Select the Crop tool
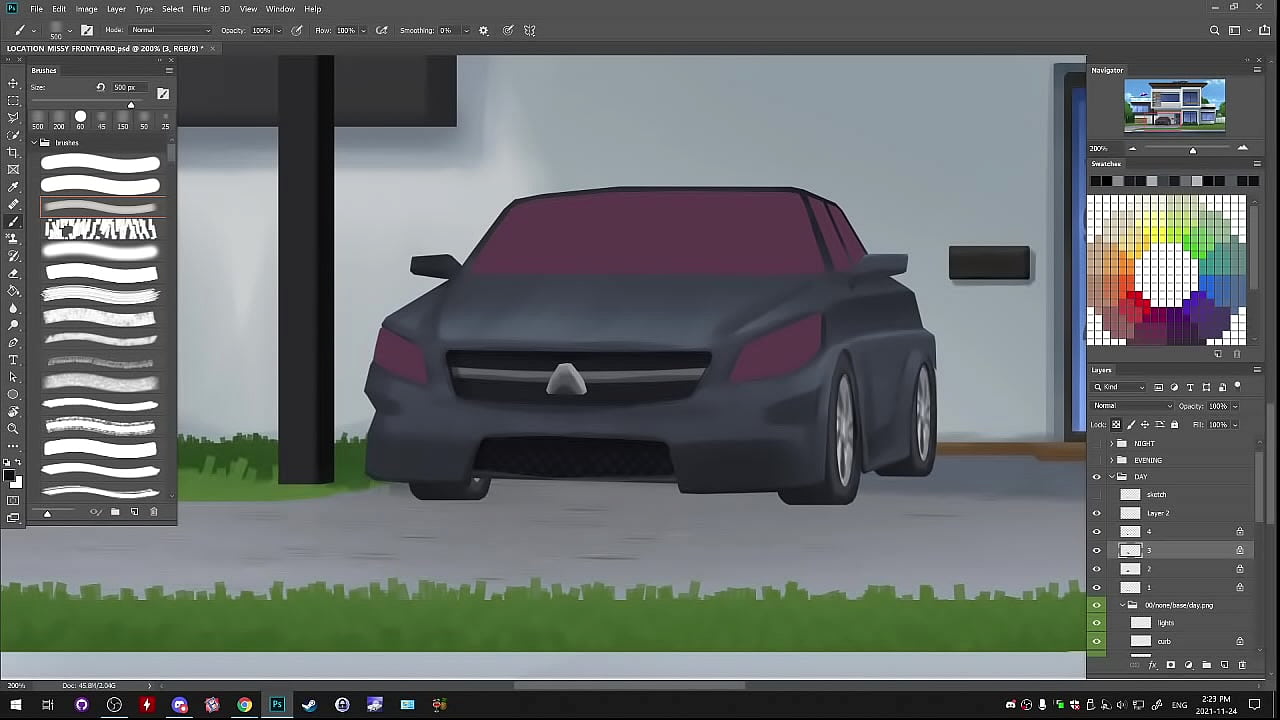This screenshot has width=1280, height=720. [x=13, y=152]
